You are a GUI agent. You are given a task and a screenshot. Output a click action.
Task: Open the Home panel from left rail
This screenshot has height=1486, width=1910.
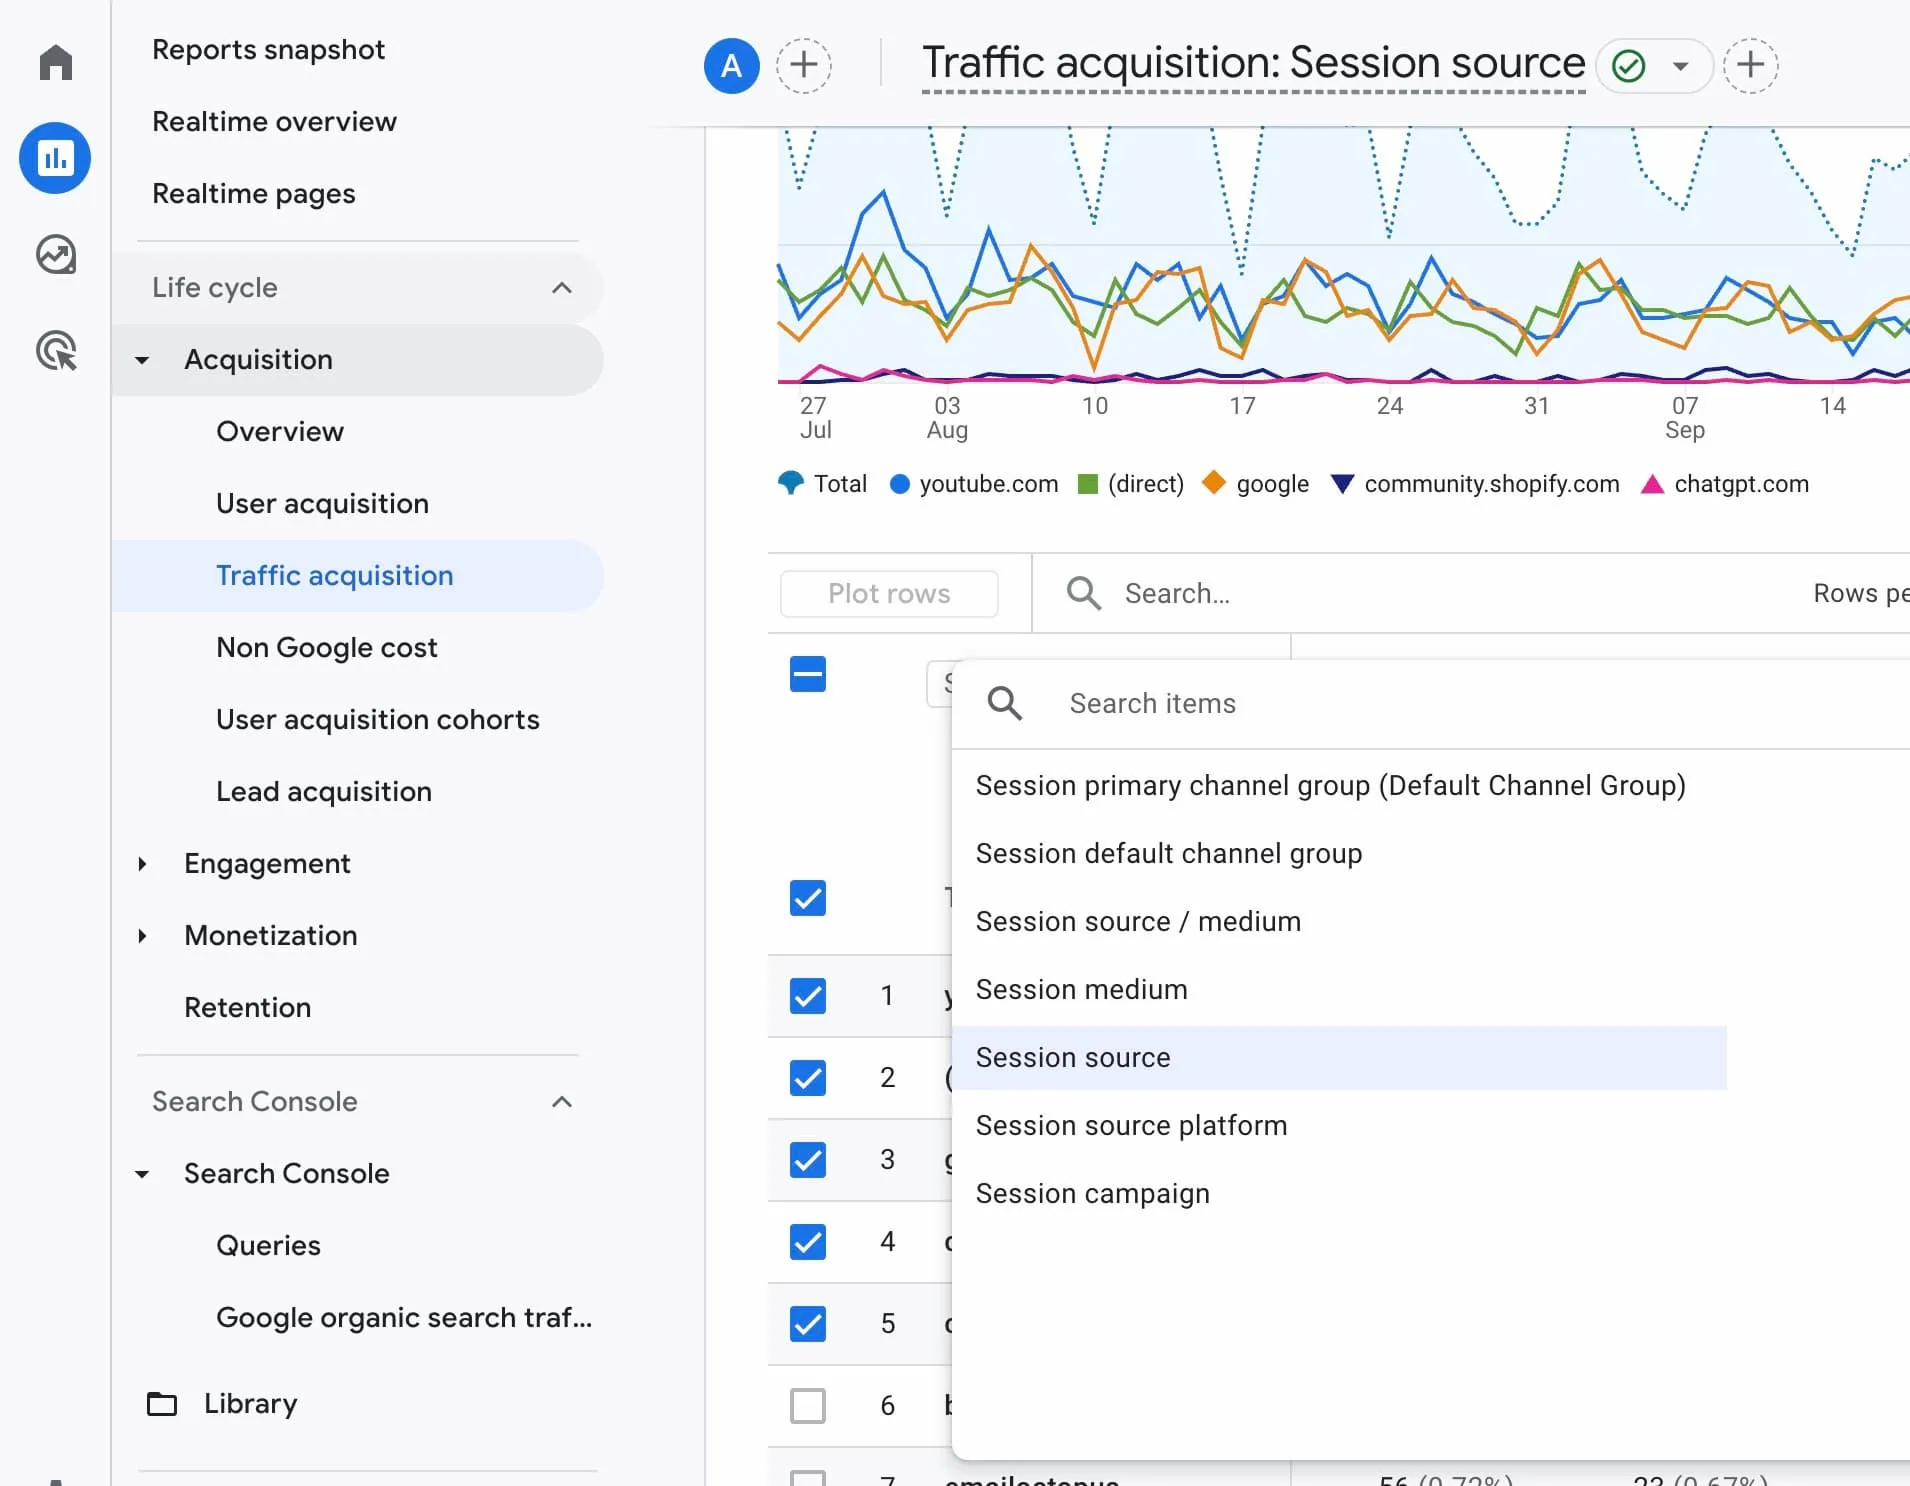coord(55,62)
